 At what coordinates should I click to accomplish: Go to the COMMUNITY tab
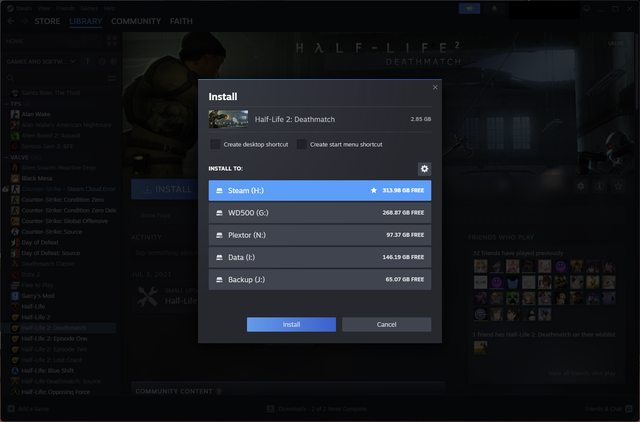tap(136, 21)
